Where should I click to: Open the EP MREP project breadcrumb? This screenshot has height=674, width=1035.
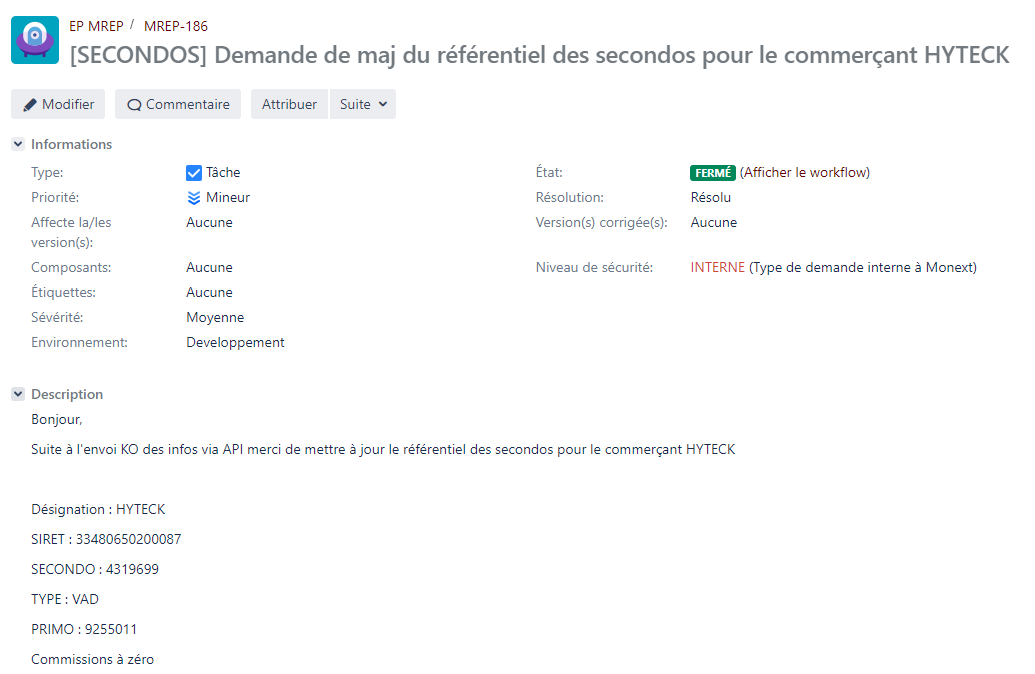96,26
